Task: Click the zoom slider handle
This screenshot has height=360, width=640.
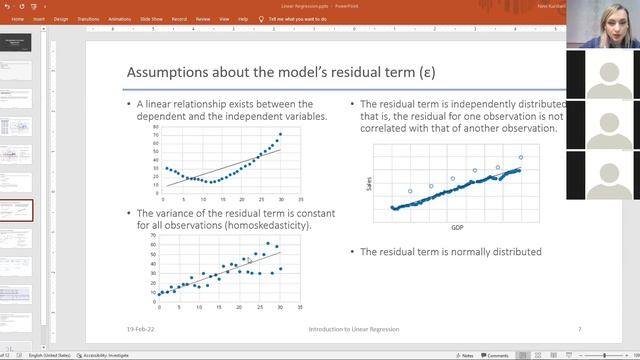Action: 604,356
